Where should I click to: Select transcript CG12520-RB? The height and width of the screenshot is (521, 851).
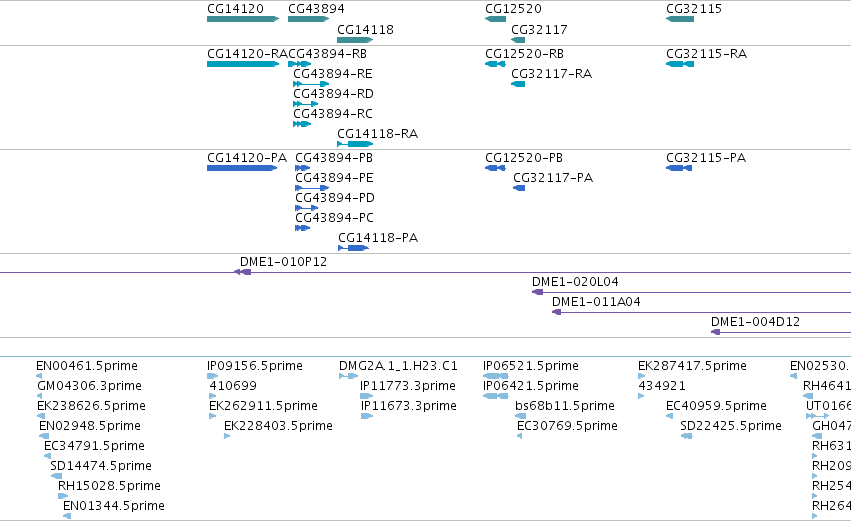(x=496, y=64)
